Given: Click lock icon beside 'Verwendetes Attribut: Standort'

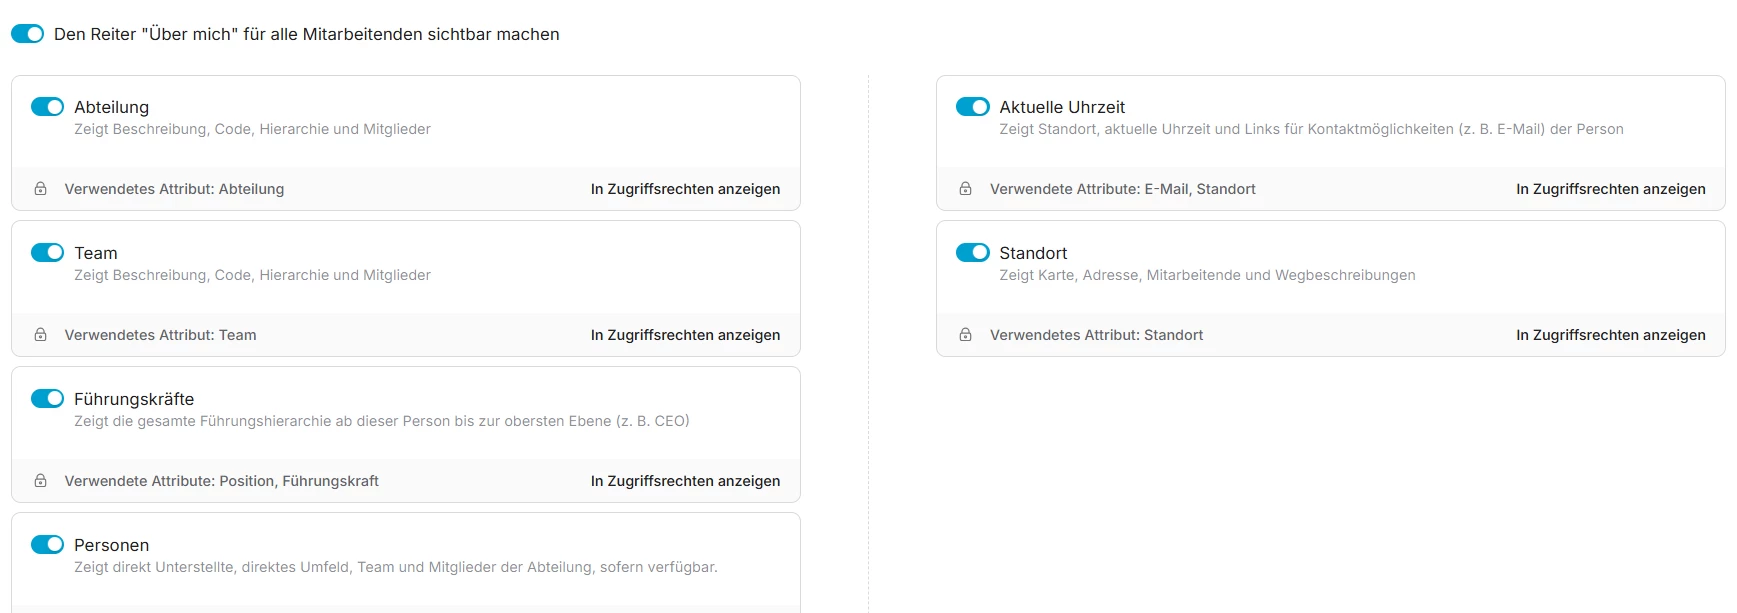Looking at the screenshot, I should 966,335.
